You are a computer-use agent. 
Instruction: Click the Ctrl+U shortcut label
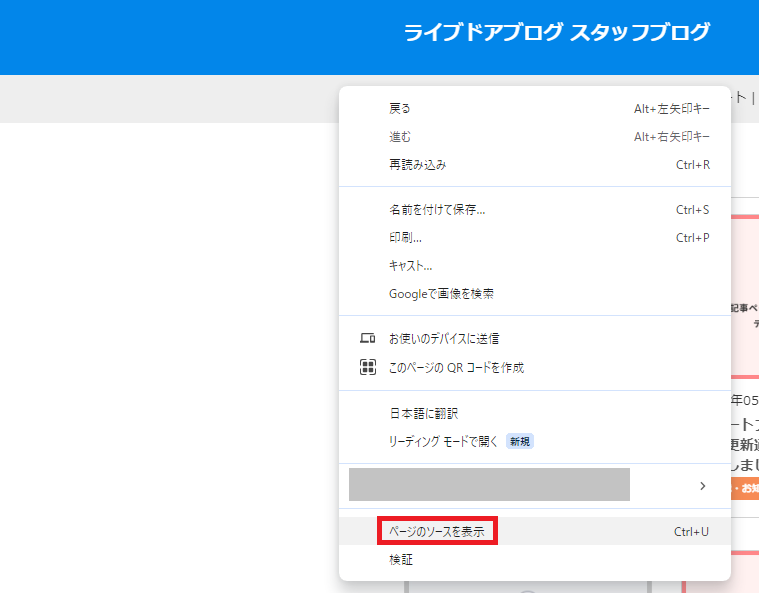click(x=691, y=532)
